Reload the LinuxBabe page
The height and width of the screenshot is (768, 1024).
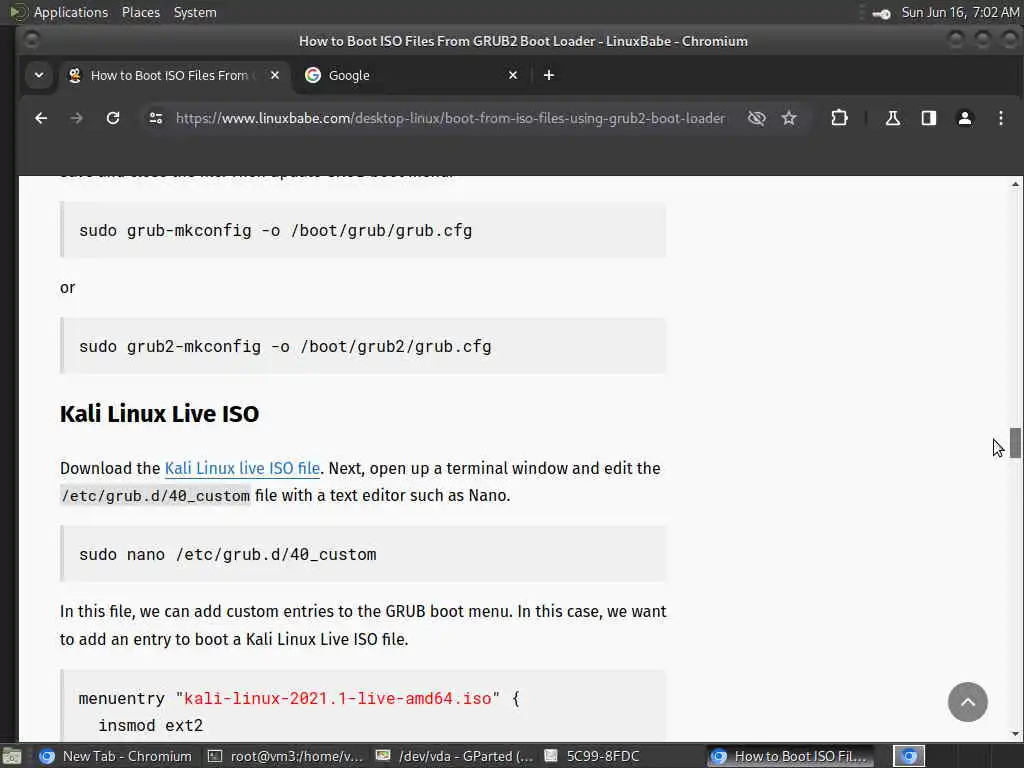point(113,118)
